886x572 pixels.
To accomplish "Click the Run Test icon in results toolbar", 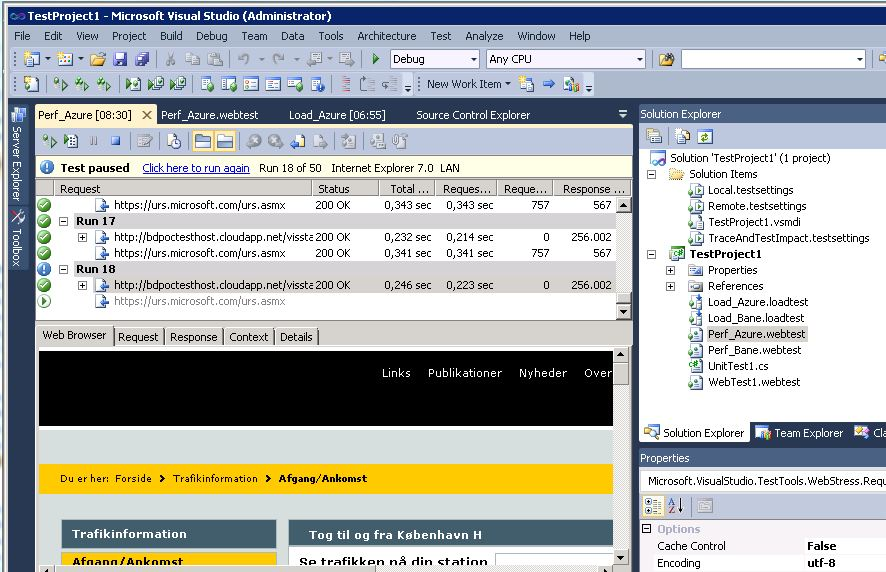I will pos(49,142).
